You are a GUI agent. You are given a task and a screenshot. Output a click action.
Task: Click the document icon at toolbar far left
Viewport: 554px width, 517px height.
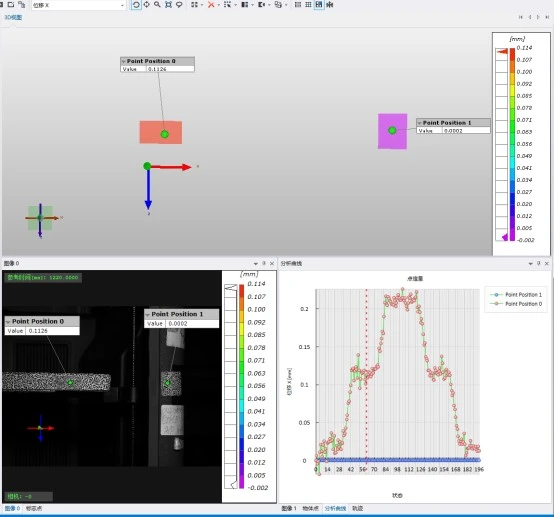pyautogui.click(x=11, y=4)
